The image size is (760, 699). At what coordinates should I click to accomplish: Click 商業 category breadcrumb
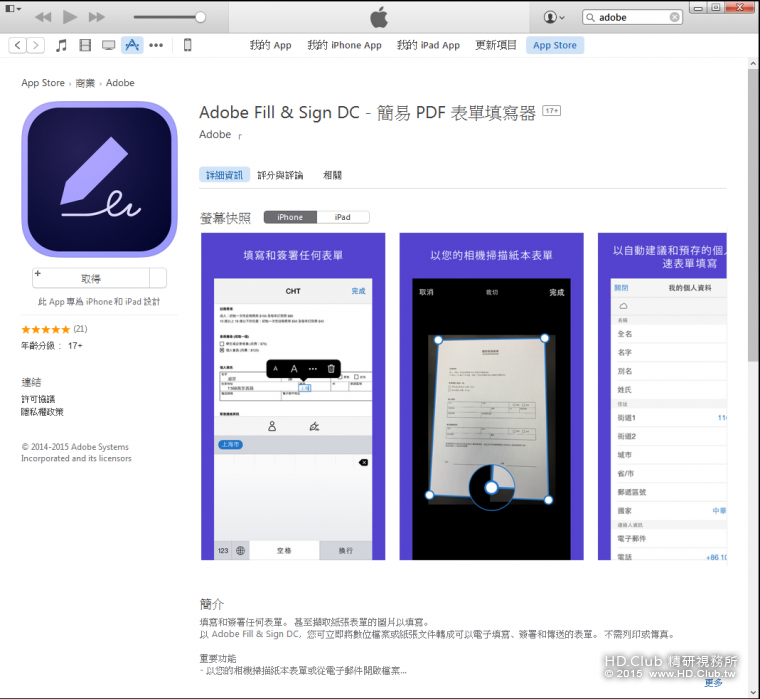(85, 83)
